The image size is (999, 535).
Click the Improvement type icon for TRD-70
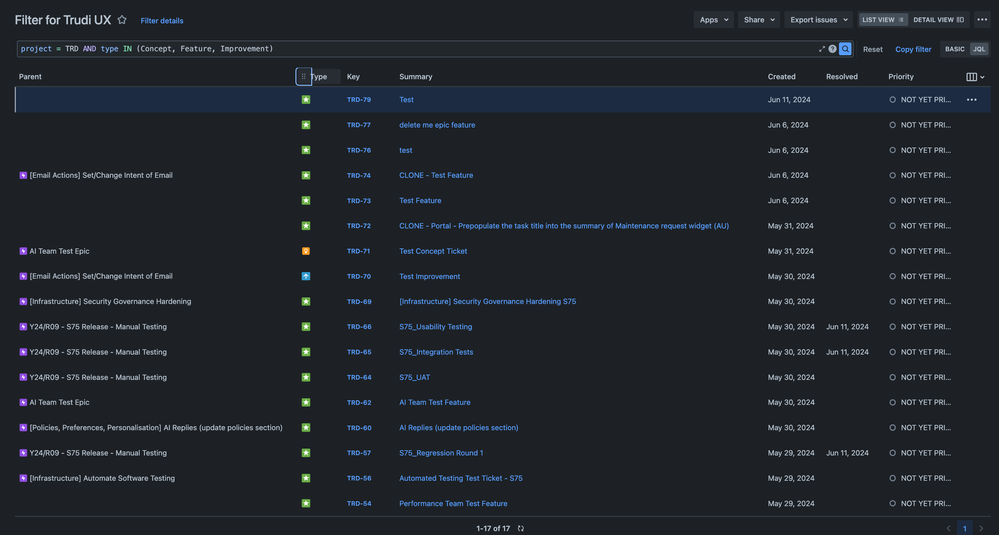[306, 276]
